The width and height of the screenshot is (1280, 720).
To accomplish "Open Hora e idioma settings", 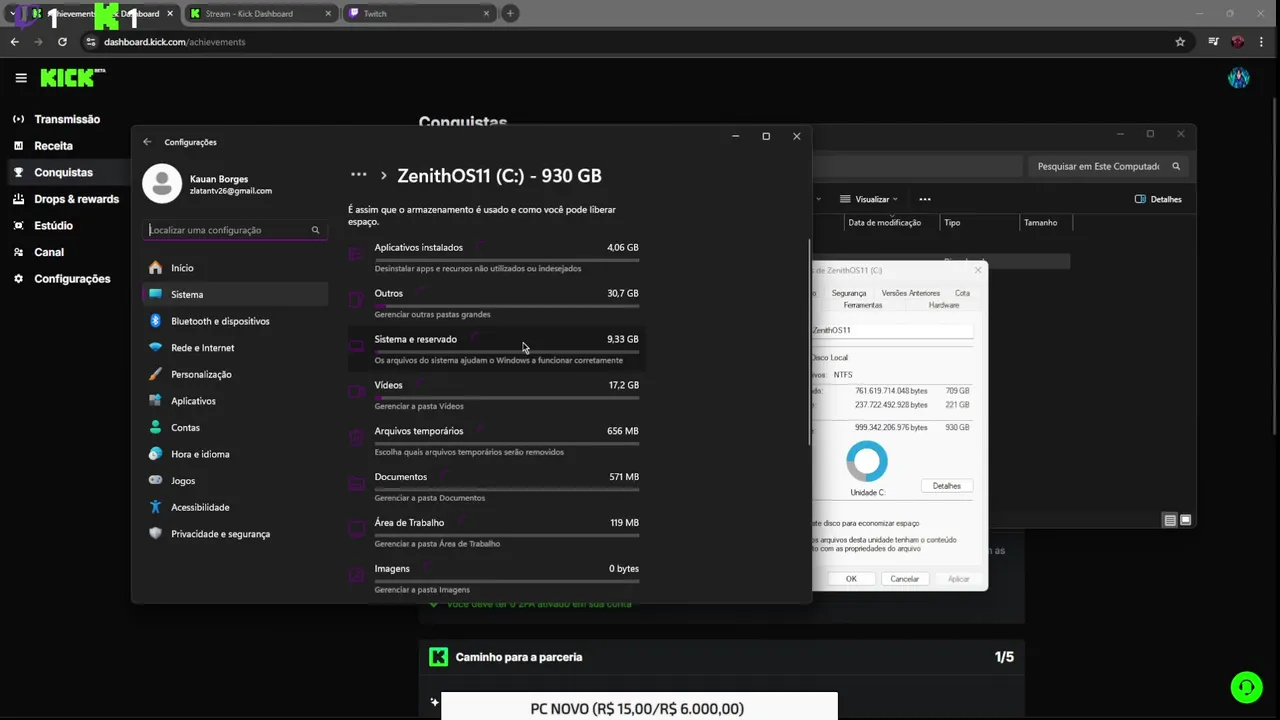I will pyautogui.click(x=235, y=454).
